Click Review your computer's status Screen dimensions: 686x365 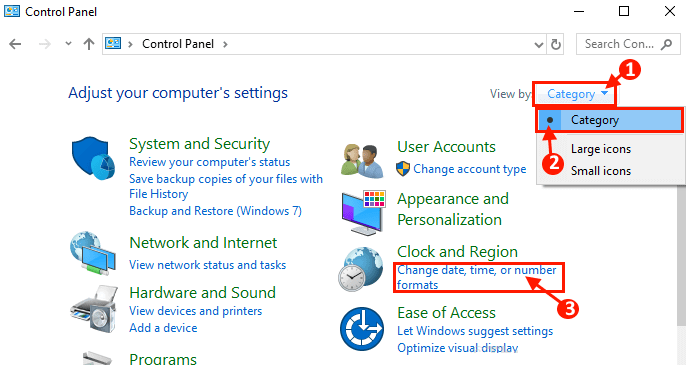coord(210,162)
